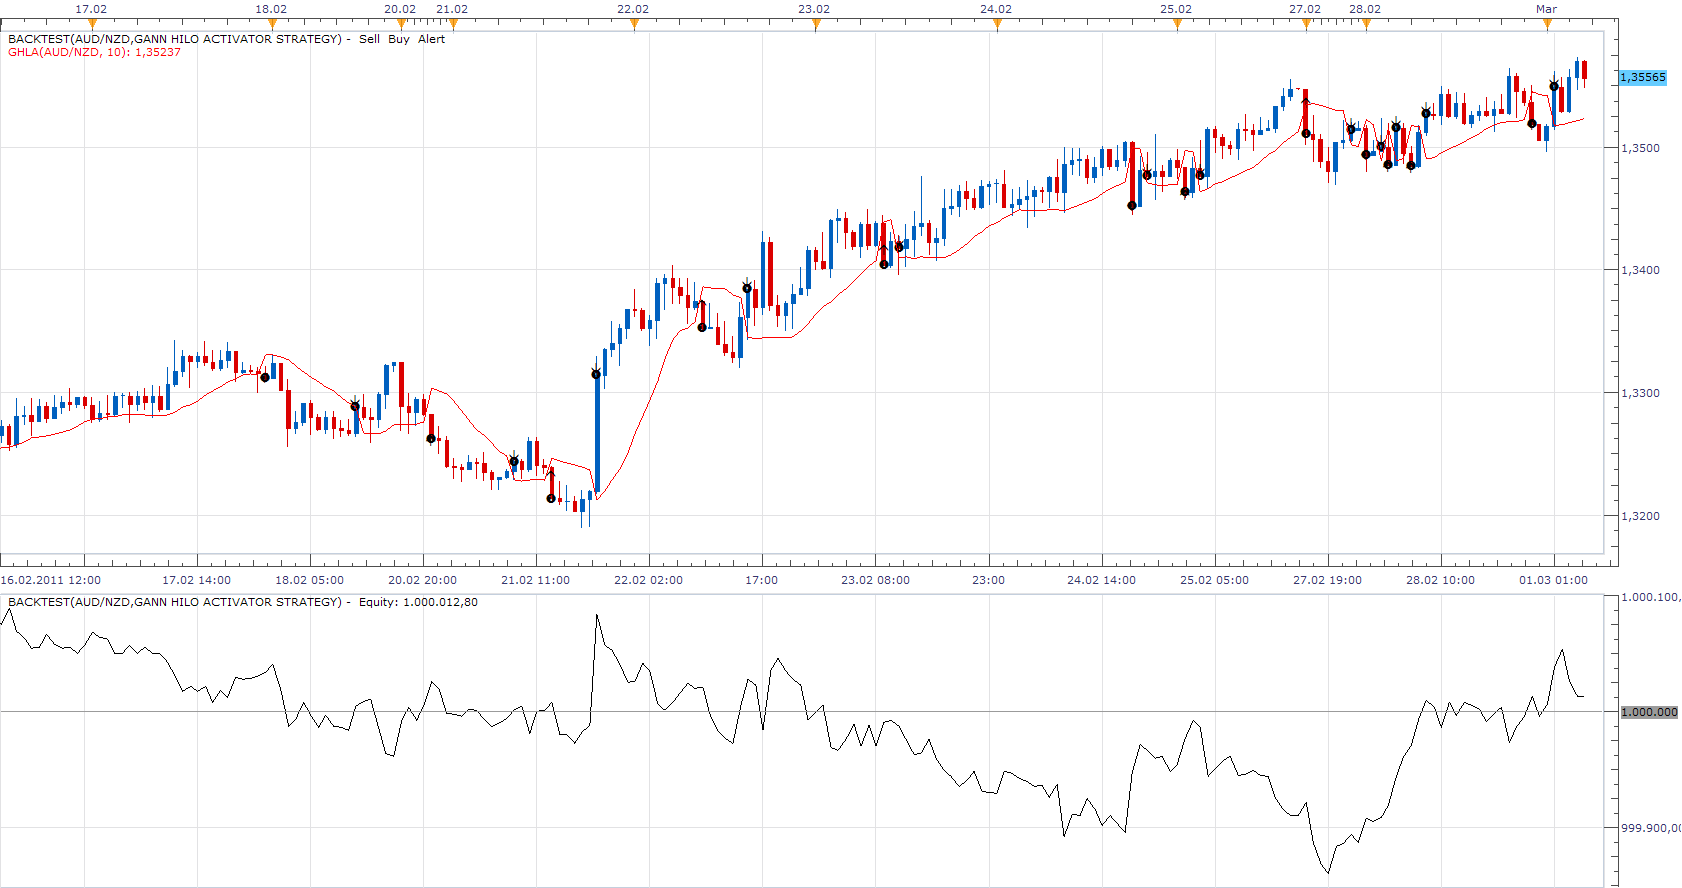Select the orange day marker below 24.02
Viewport: 1682px width, 888px height.
coord(997,24)
